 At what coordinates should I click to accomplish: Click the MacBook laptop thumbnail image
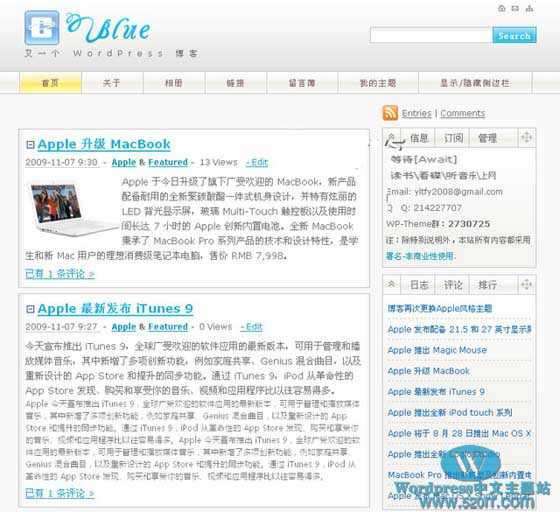73,210
